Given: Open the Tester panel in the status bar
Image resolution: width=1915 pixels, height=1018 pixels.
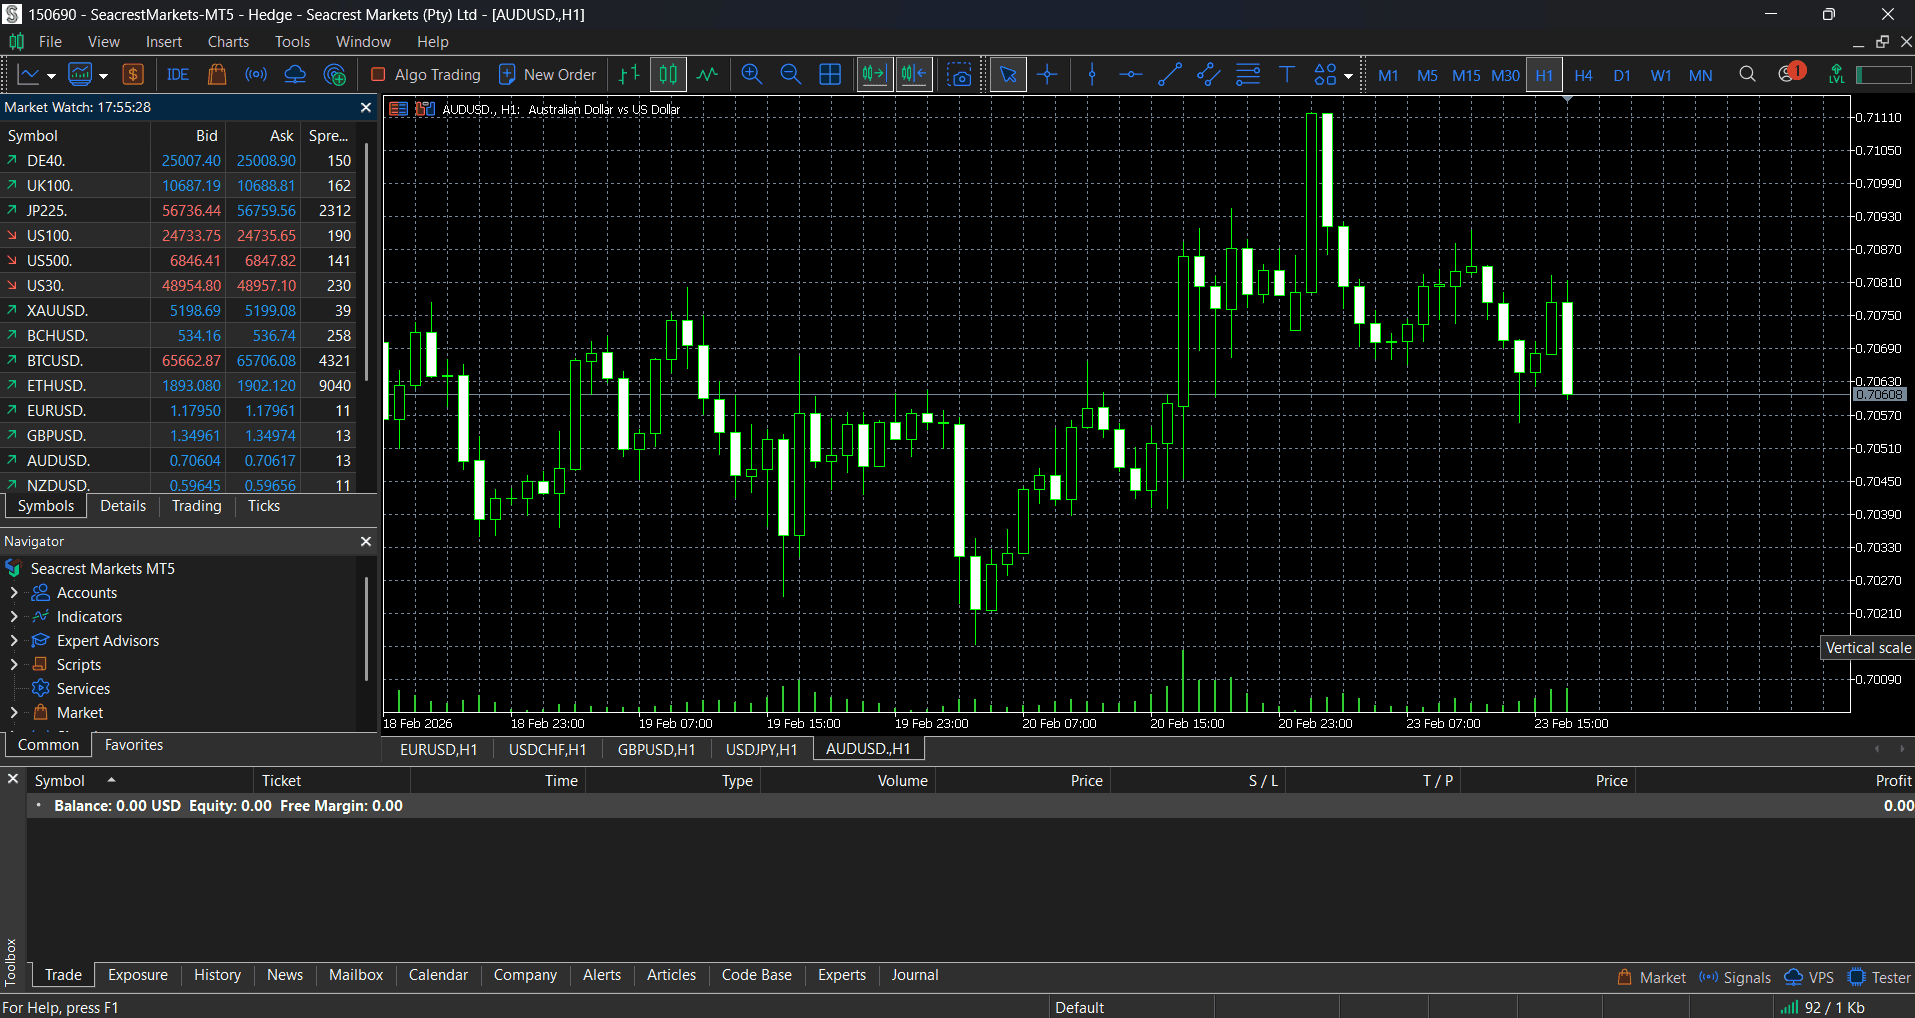Looking at the screenshot, I should pyautogui.click(x=1878, y=976).
